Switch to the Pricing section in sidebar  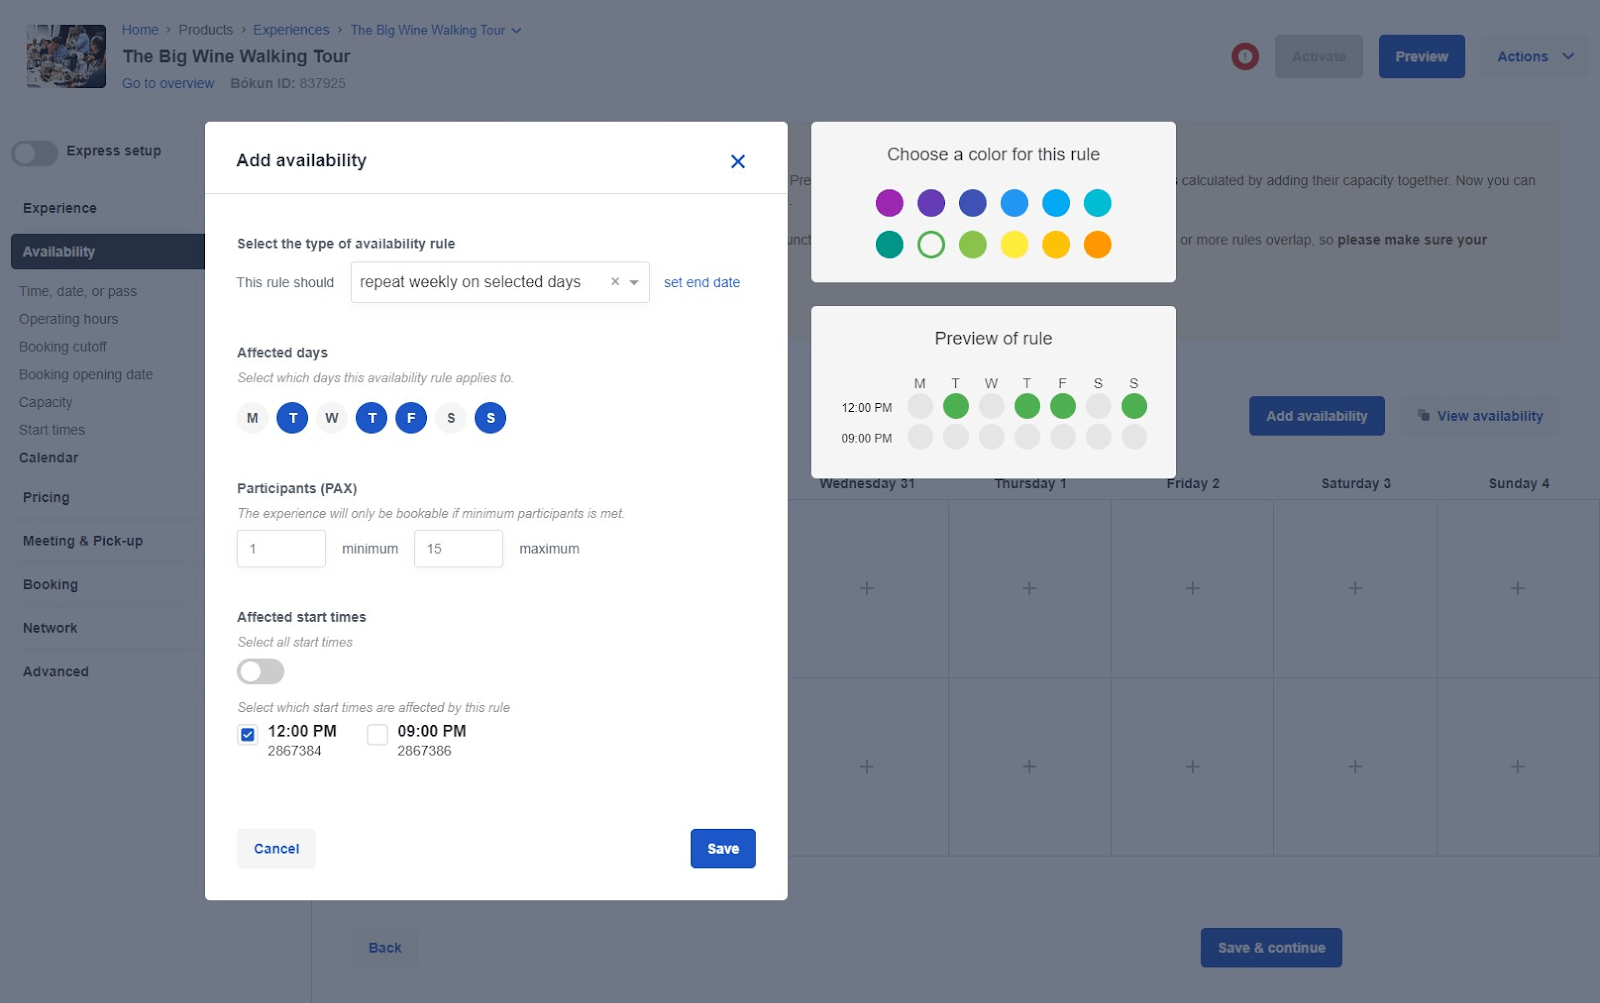tap(45, 497)
